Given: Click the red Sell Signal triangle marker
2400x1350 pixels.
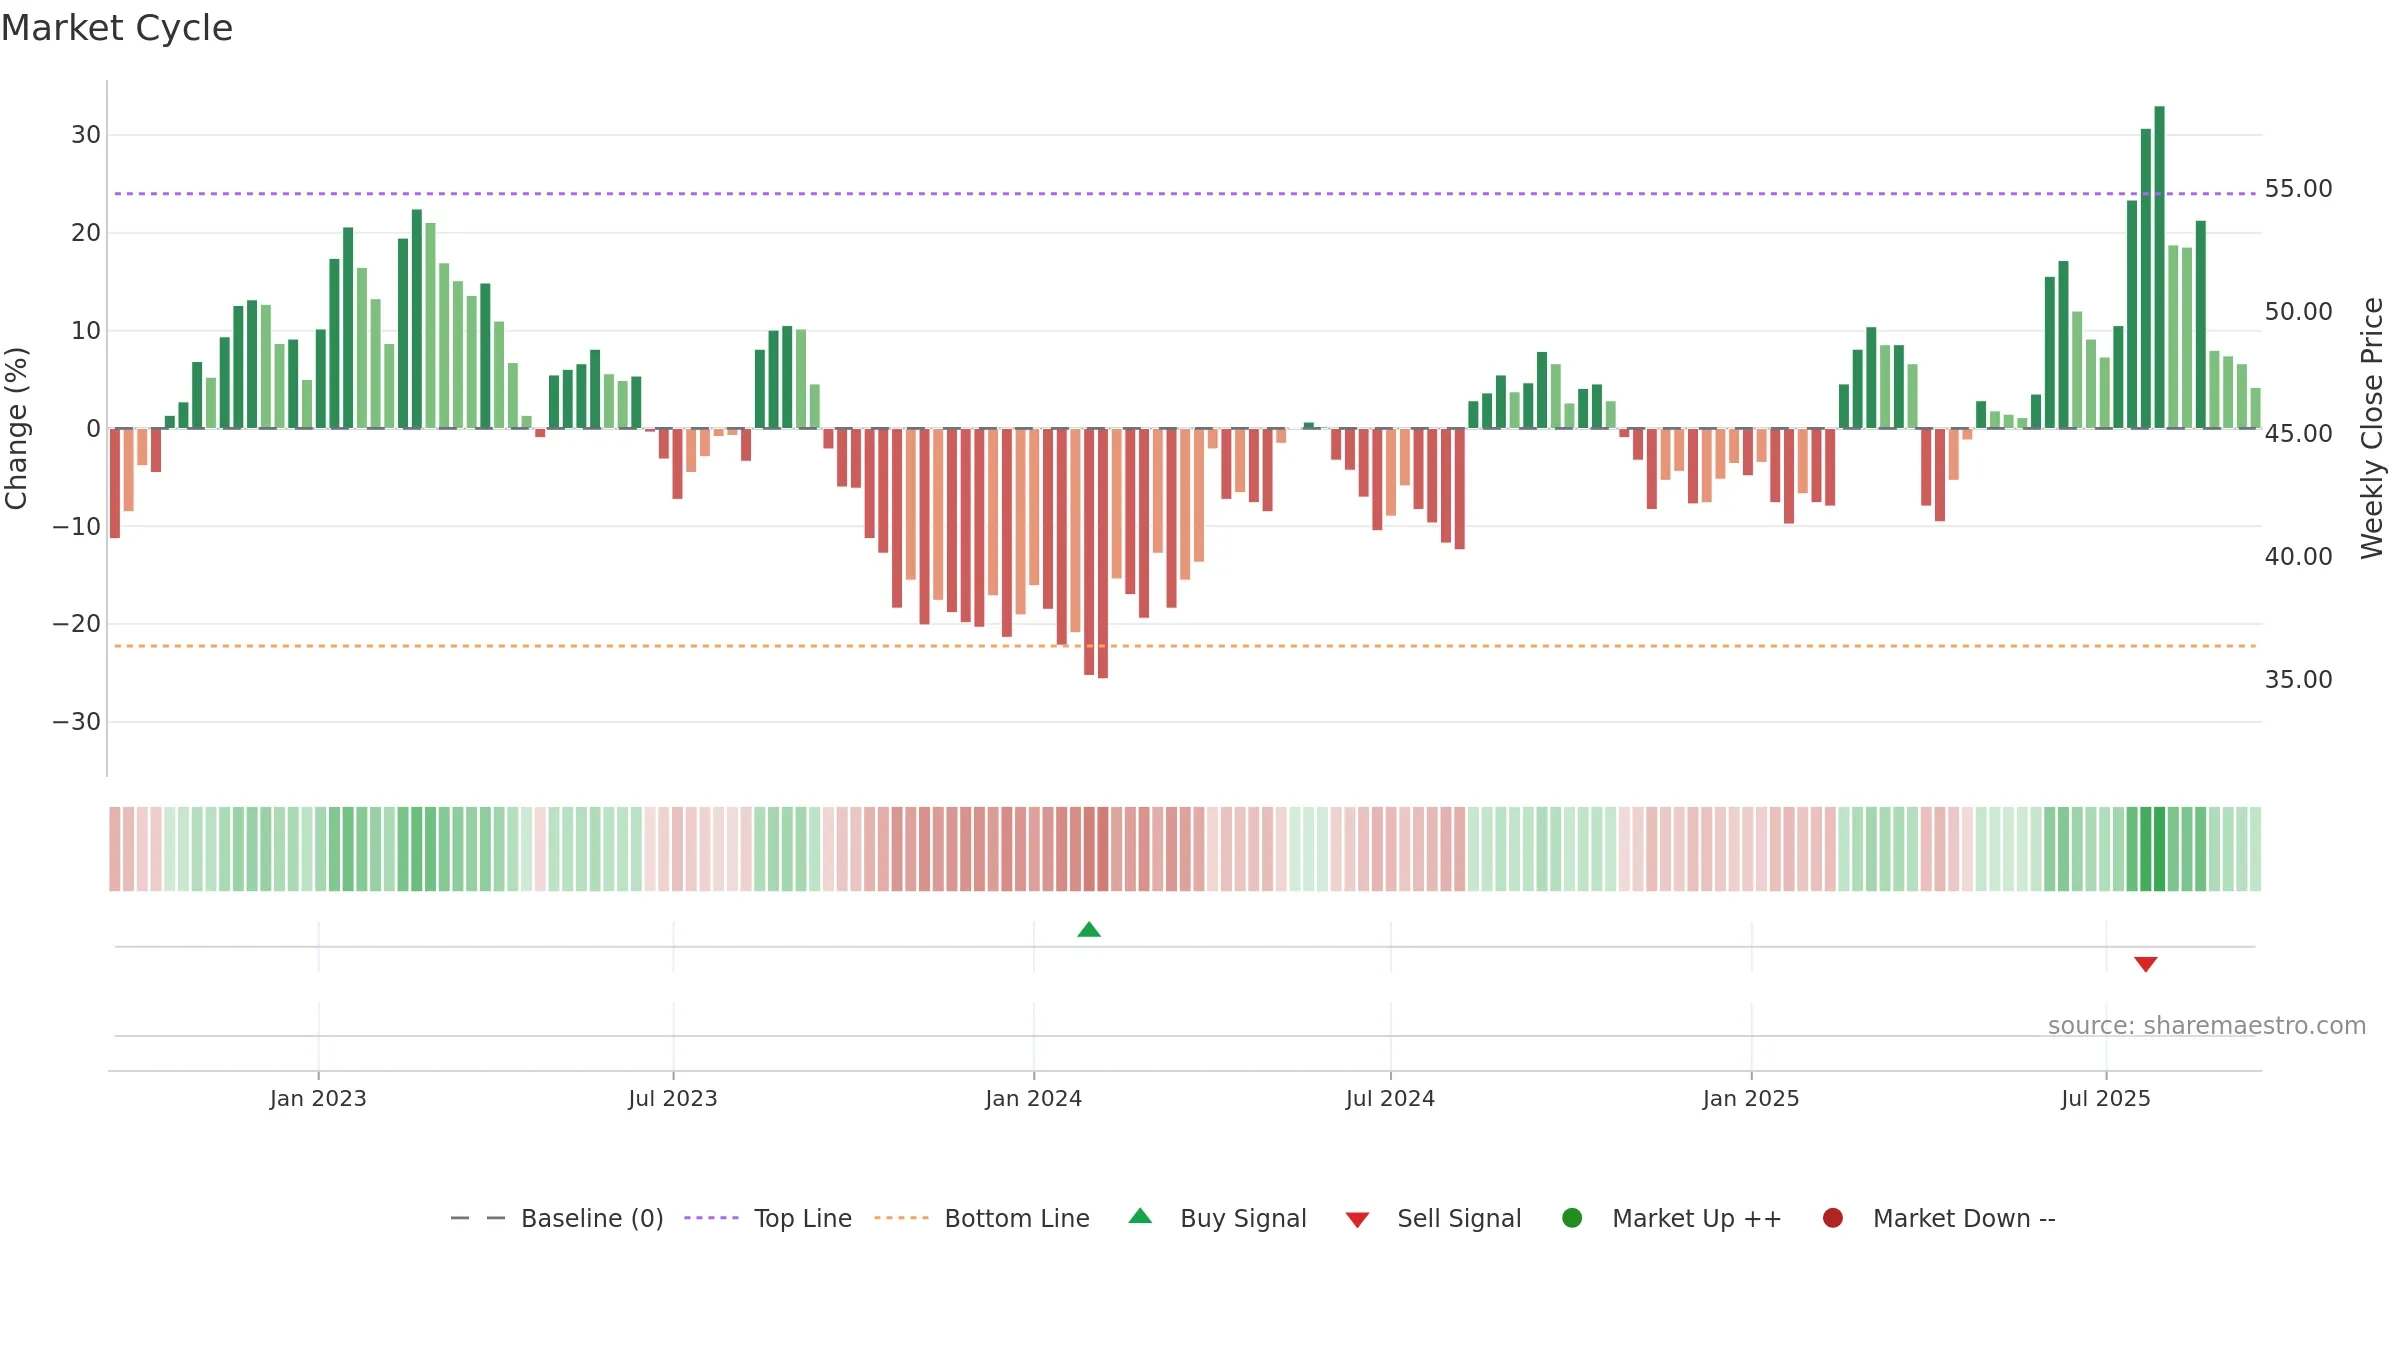Looking at the screenshot, I should pyautogui.click(x=2145, y=964).
